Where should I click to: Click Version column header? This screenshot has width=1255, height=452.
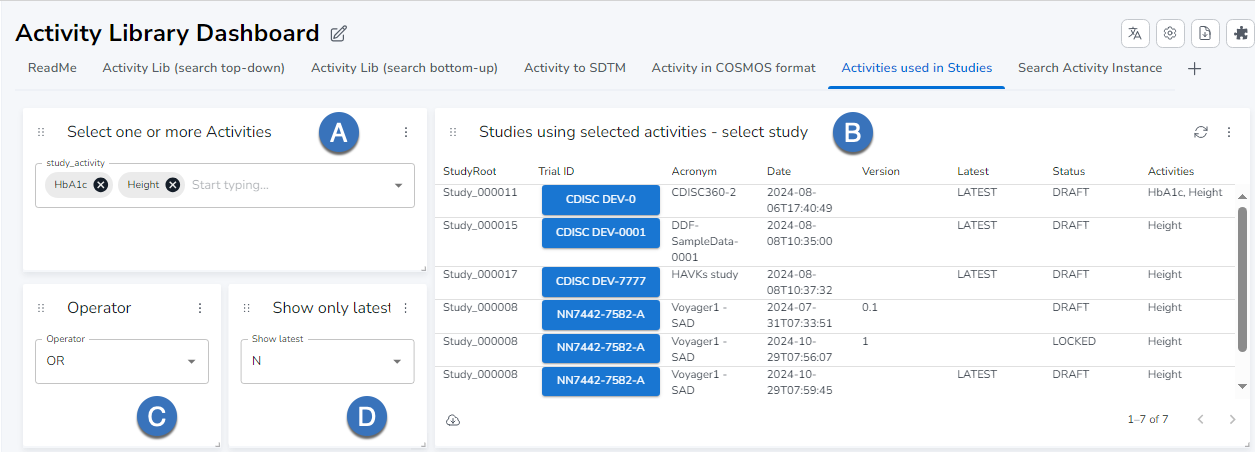[x=881, y=172]
